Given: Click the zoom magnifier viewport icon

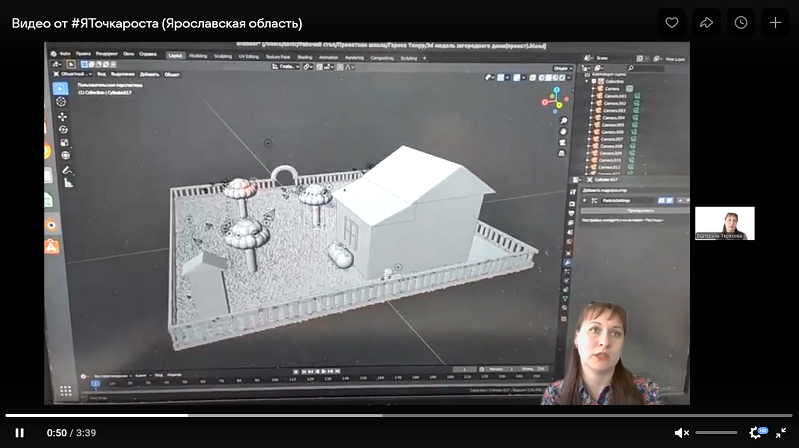Looking at the screenshot, I should (564, 121).
